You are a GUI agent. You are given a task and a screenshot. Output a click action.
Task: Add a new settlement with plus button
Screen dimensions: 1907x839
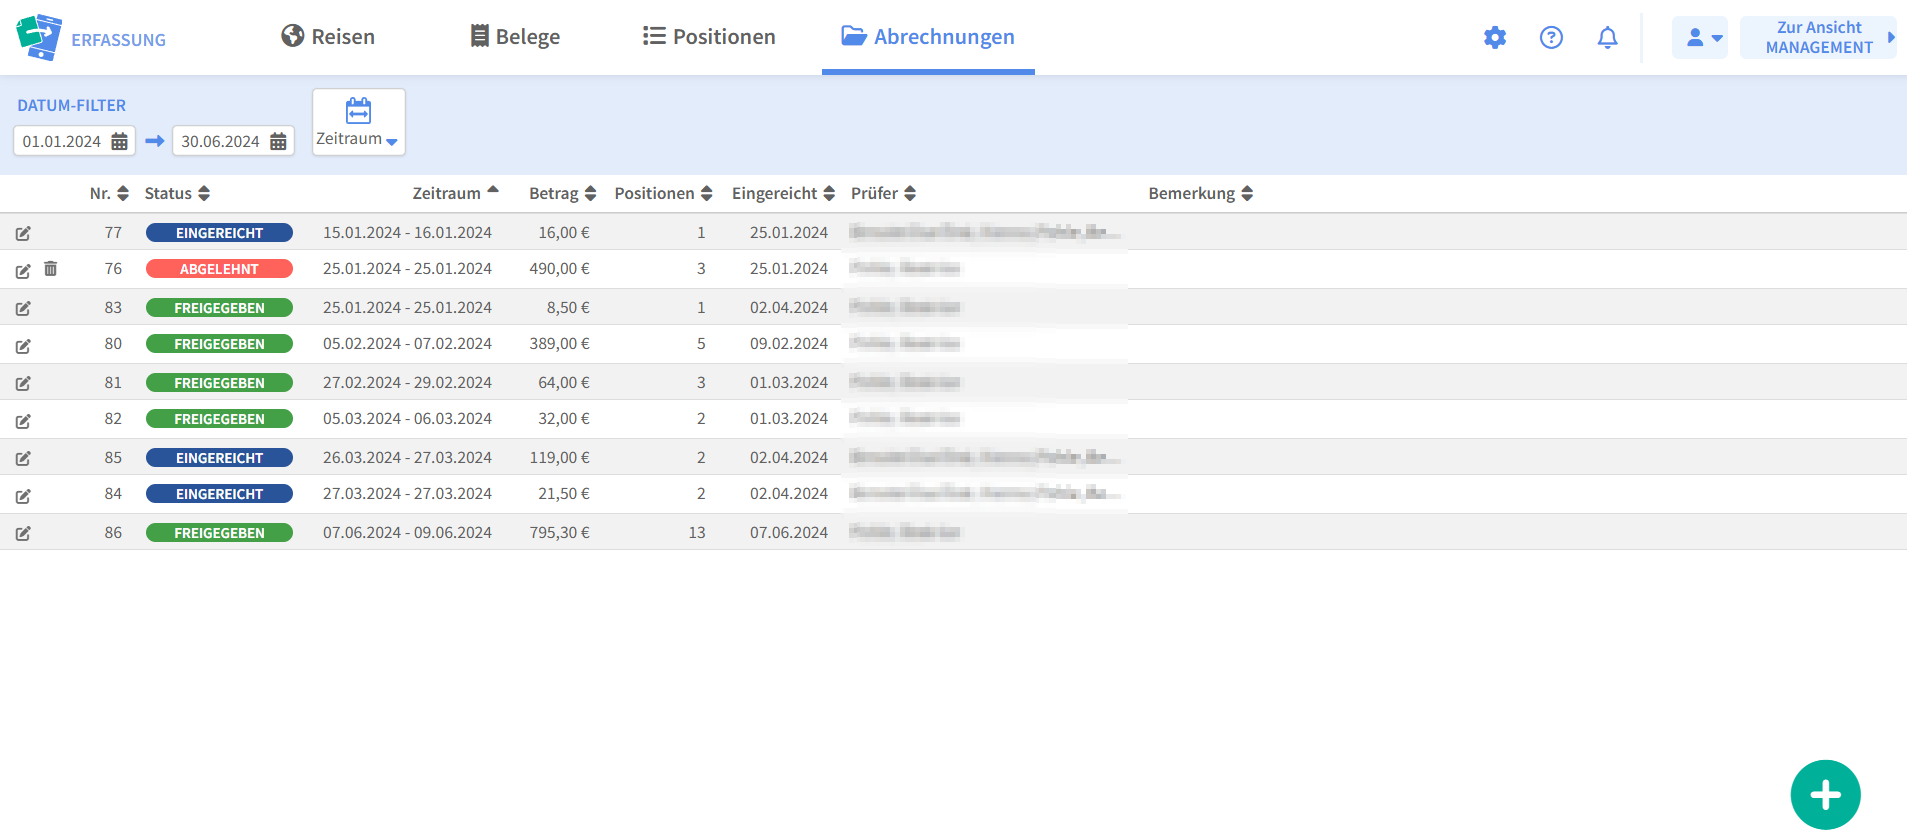click(x=1825, y=795)
